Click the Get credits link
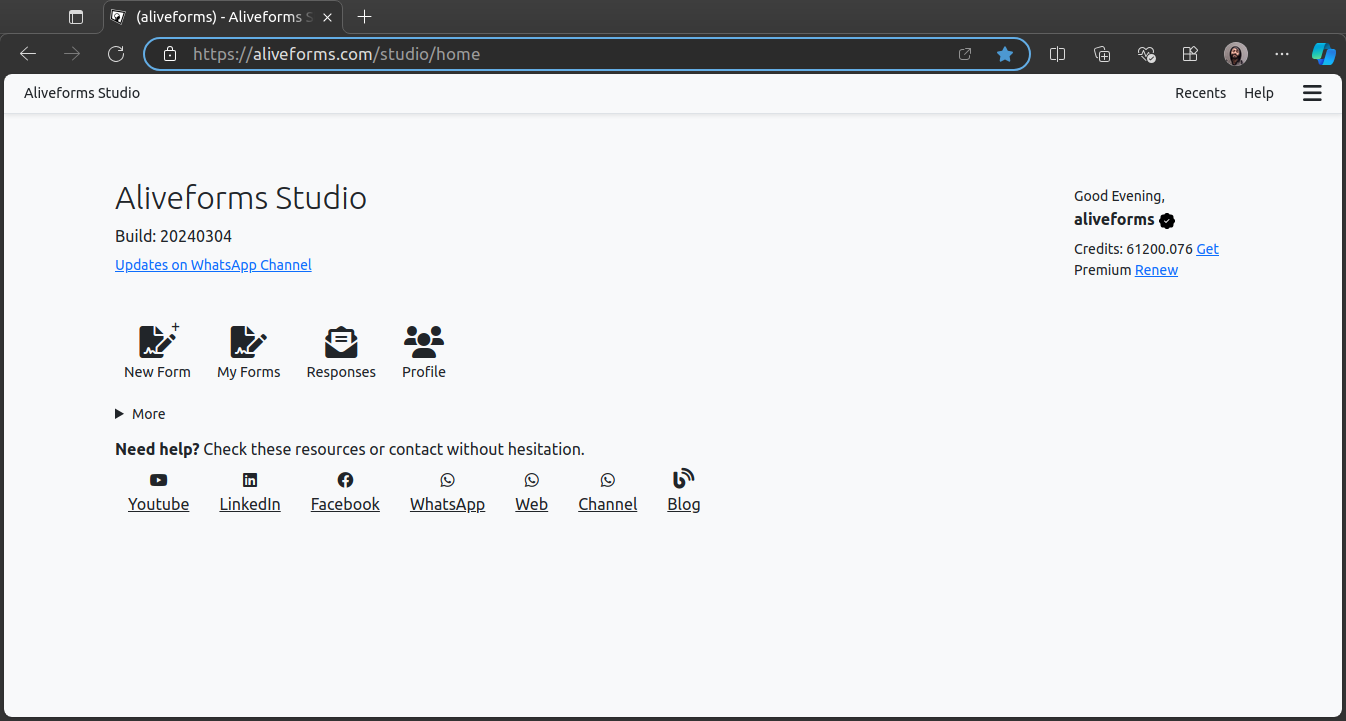 1207,249
